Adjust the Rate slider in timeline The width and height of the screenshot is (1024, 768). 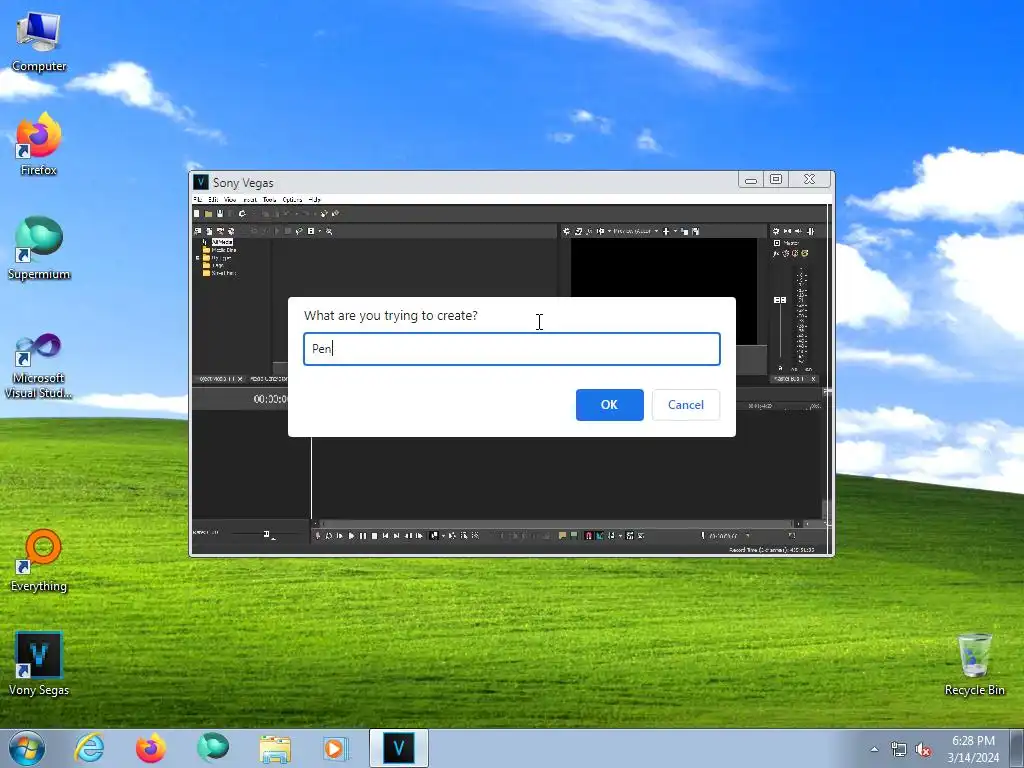point(266,534)
